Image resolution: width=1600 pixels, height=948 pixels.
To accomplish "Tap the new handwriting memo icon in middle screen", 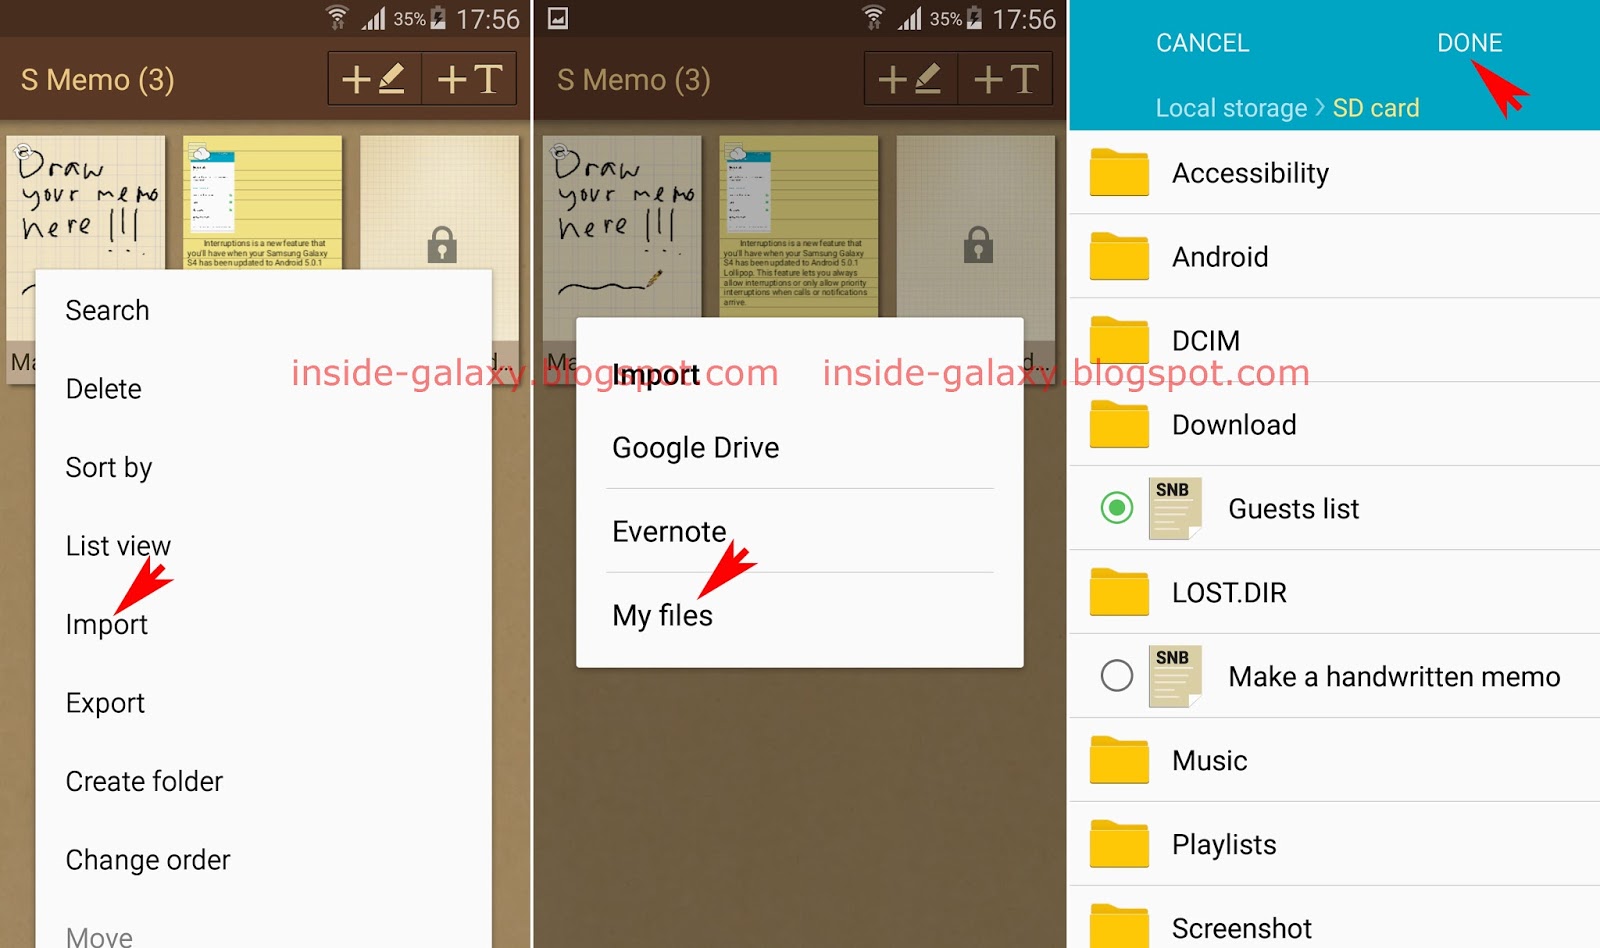I will (x=911, y=79).
